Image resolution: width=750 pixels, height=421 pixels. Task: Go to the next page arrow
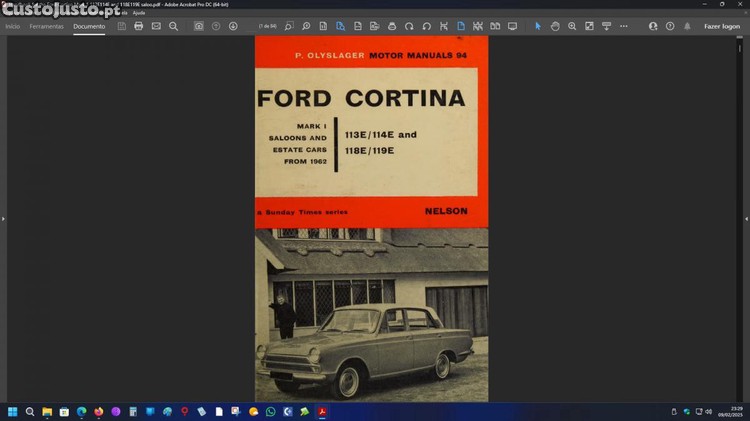233,26
